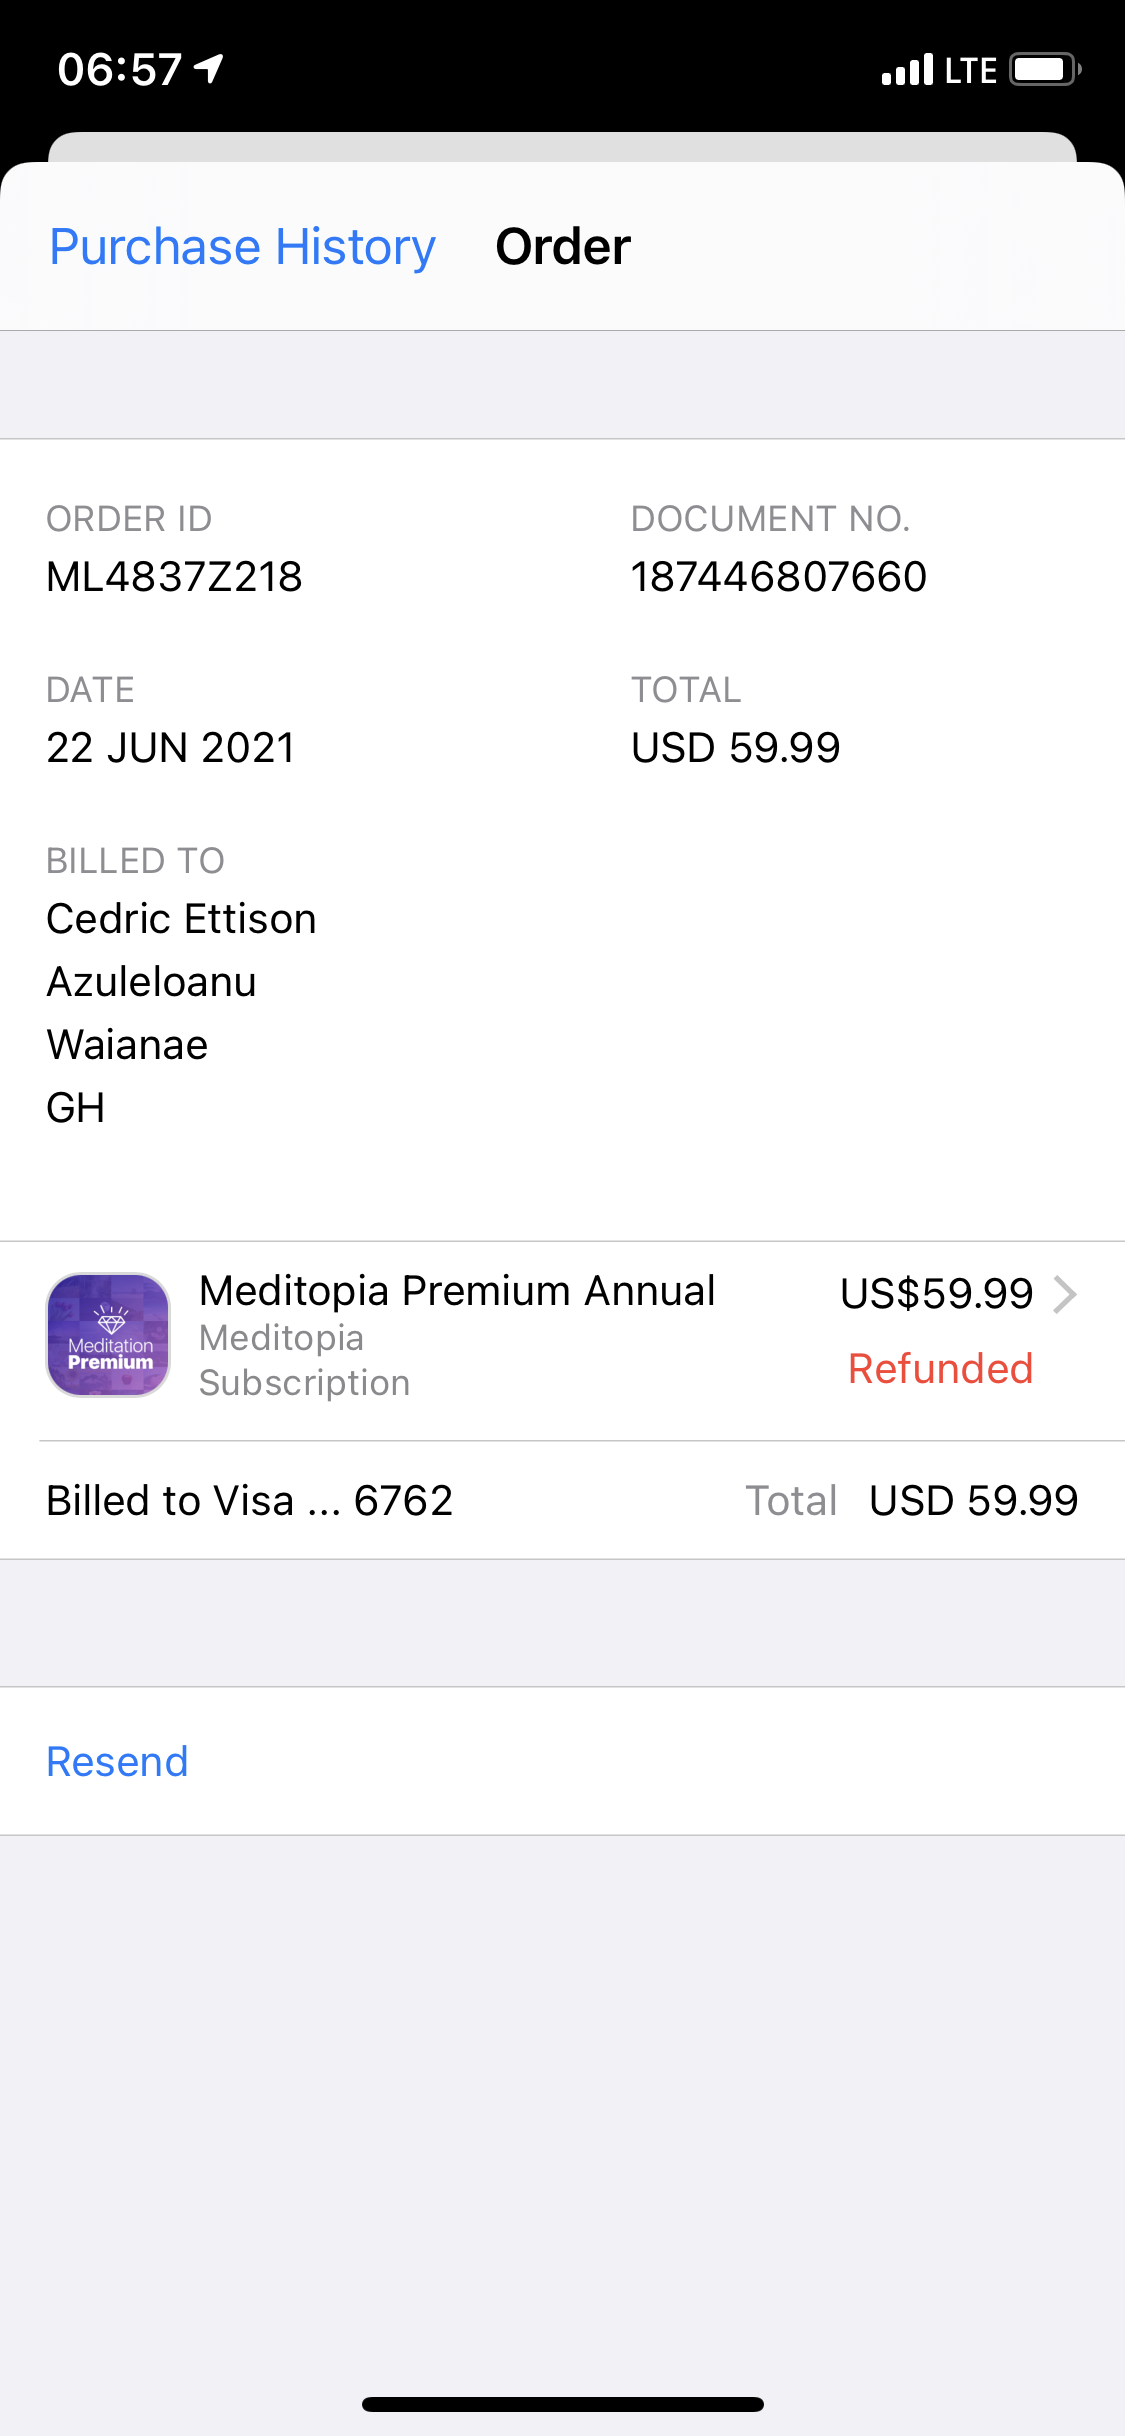Tap the 06:57 clock in status bar
This screenshot has width=1125, height=2436.
tap(119, 70)
